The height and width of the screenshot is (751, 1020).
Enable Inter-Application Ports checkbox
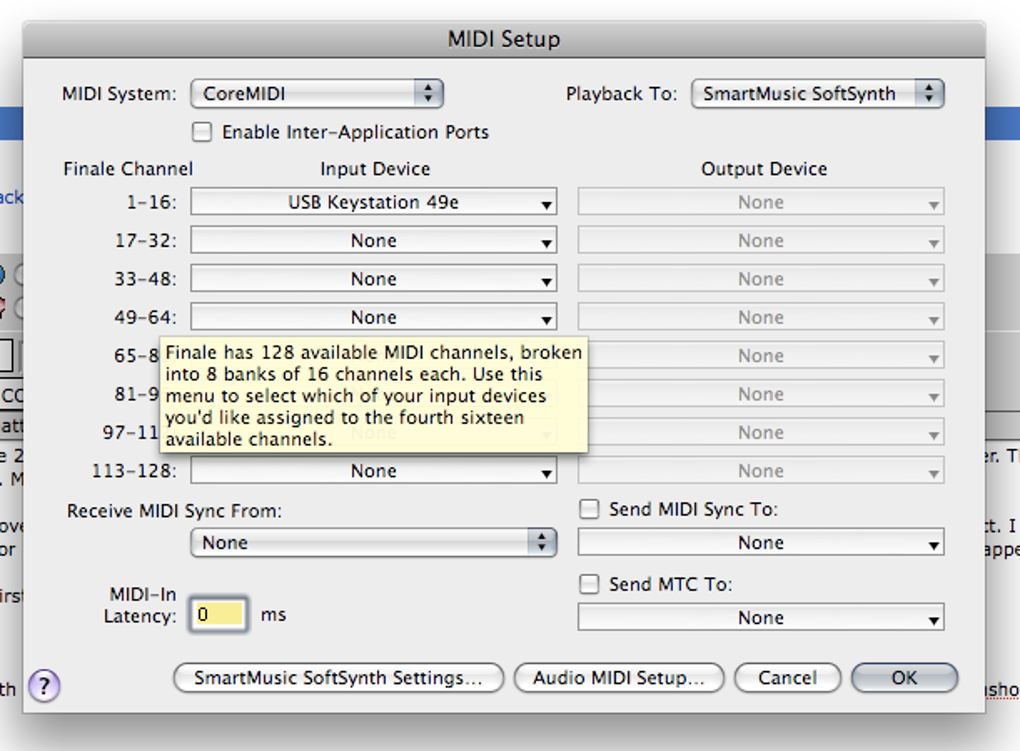(x=203, y=132)
